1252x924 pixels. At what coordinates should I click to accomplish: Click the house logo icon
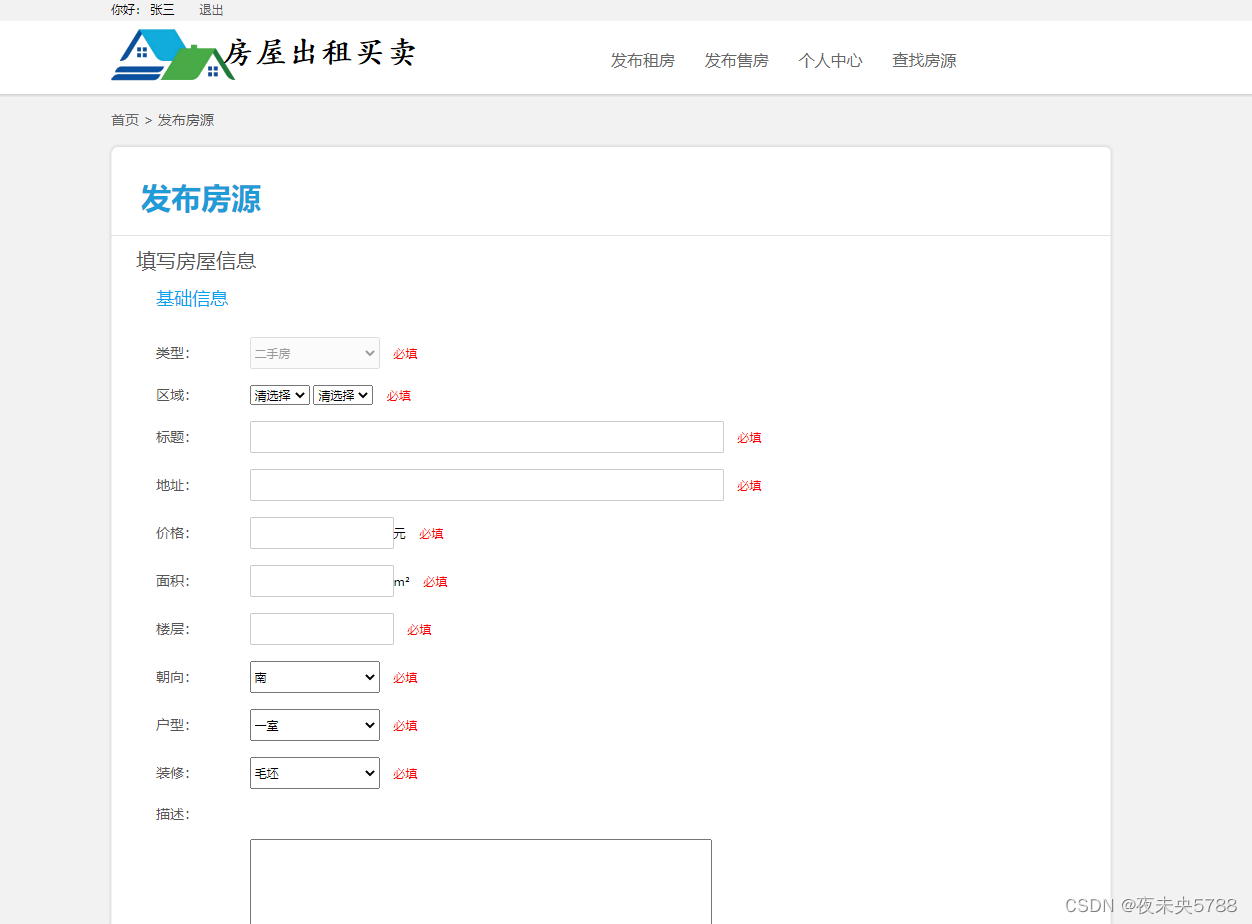pyautogui.click(x=172, y=55)
